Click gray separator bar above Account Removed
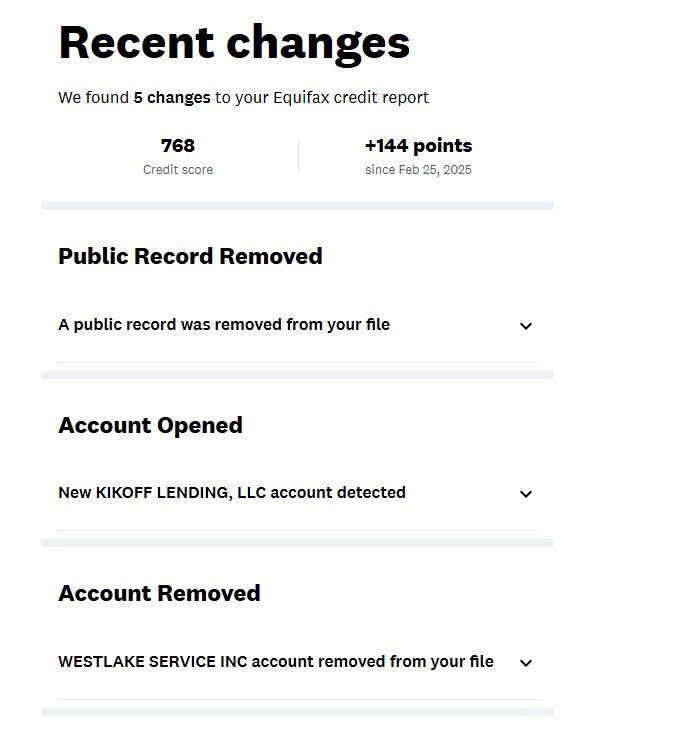The width and height of the screenshot is (678, 745). coord(297,543)
